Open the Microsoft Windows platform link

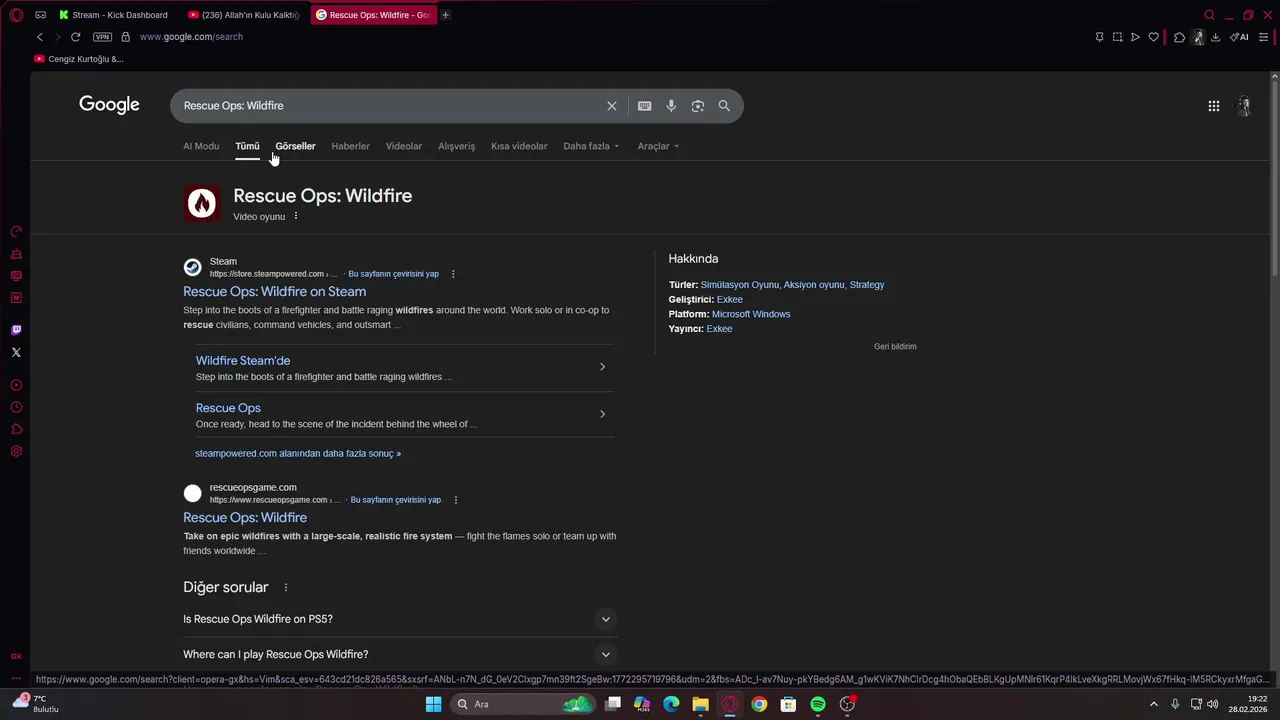click(x=751, y=314)
